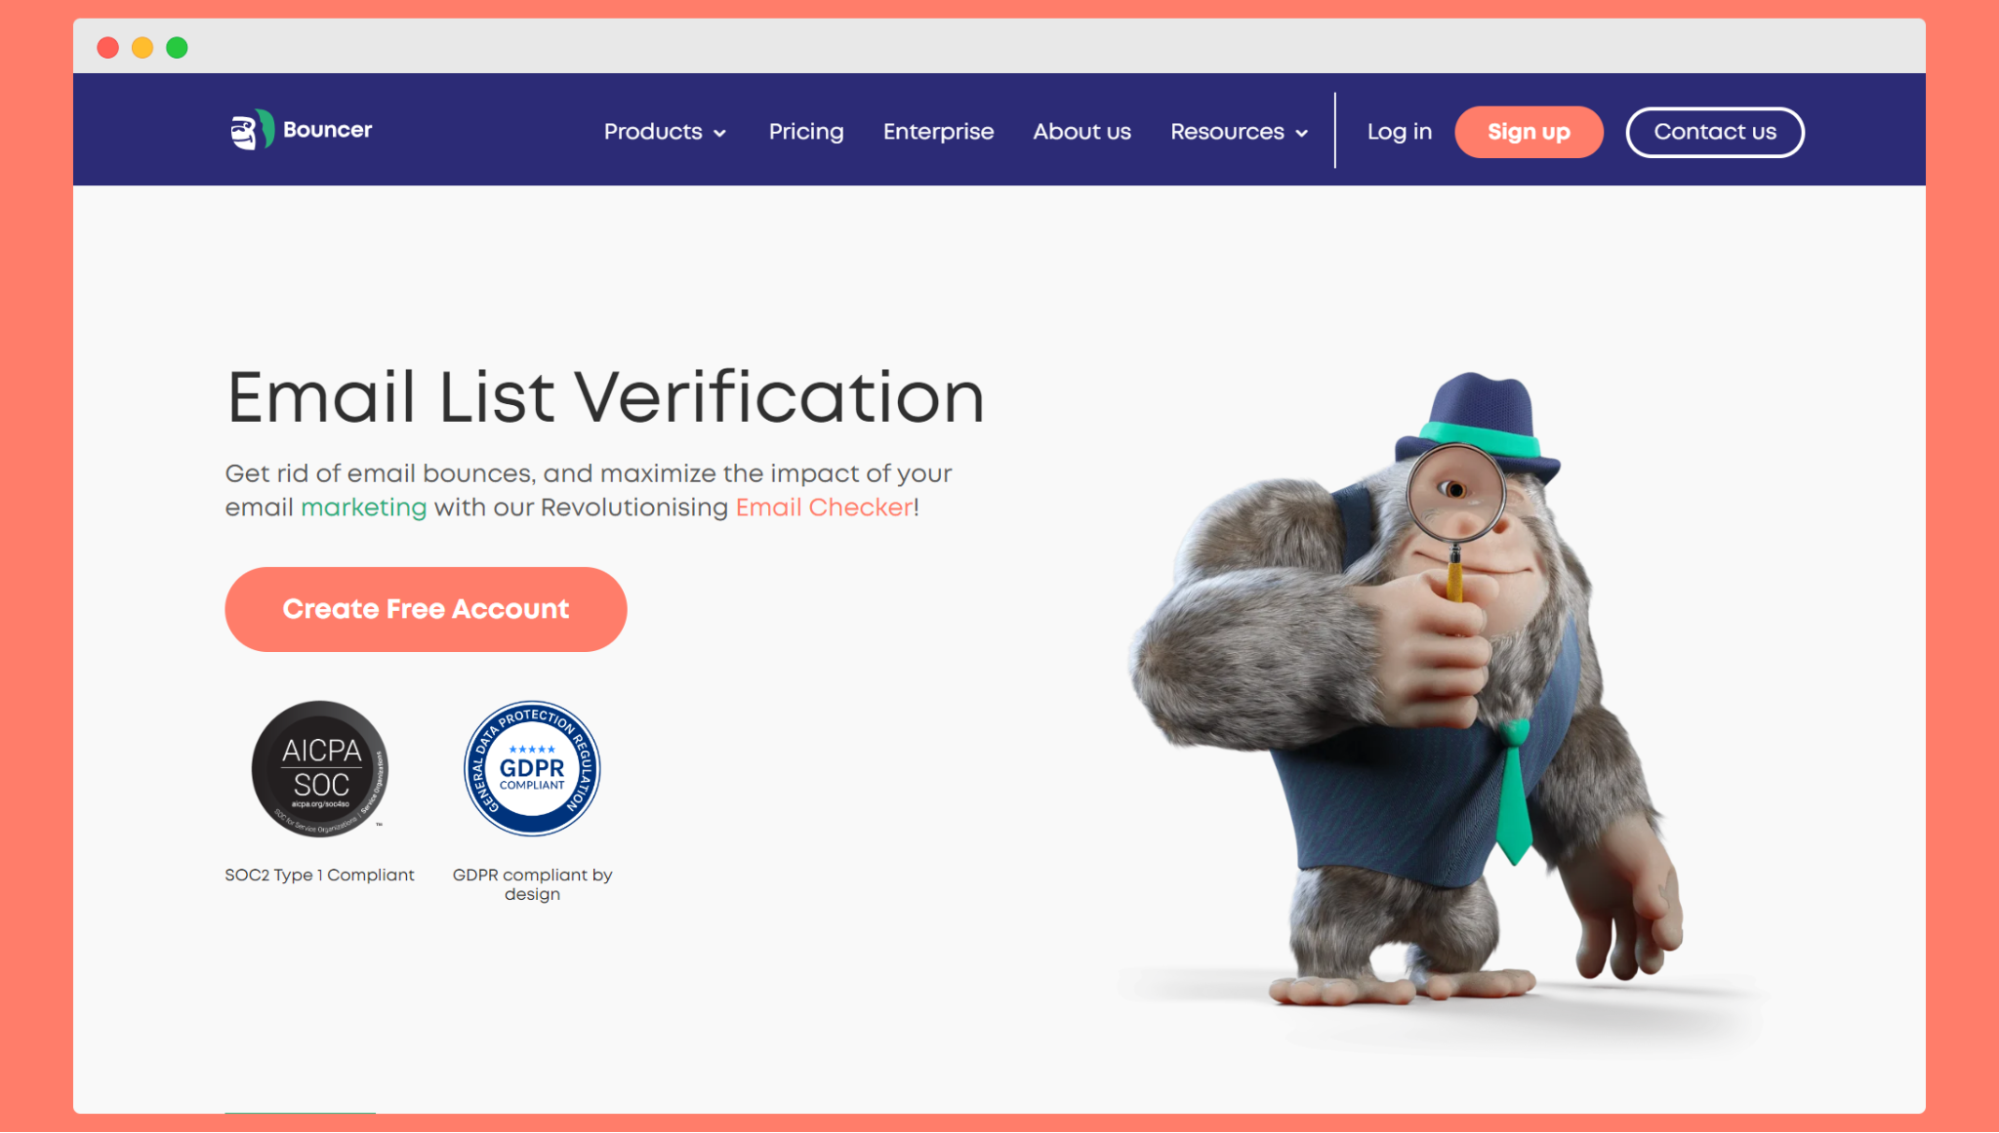Click the Log in link
The height and width of the screenshot is (1133, 1999).
tap(1399, 132)
